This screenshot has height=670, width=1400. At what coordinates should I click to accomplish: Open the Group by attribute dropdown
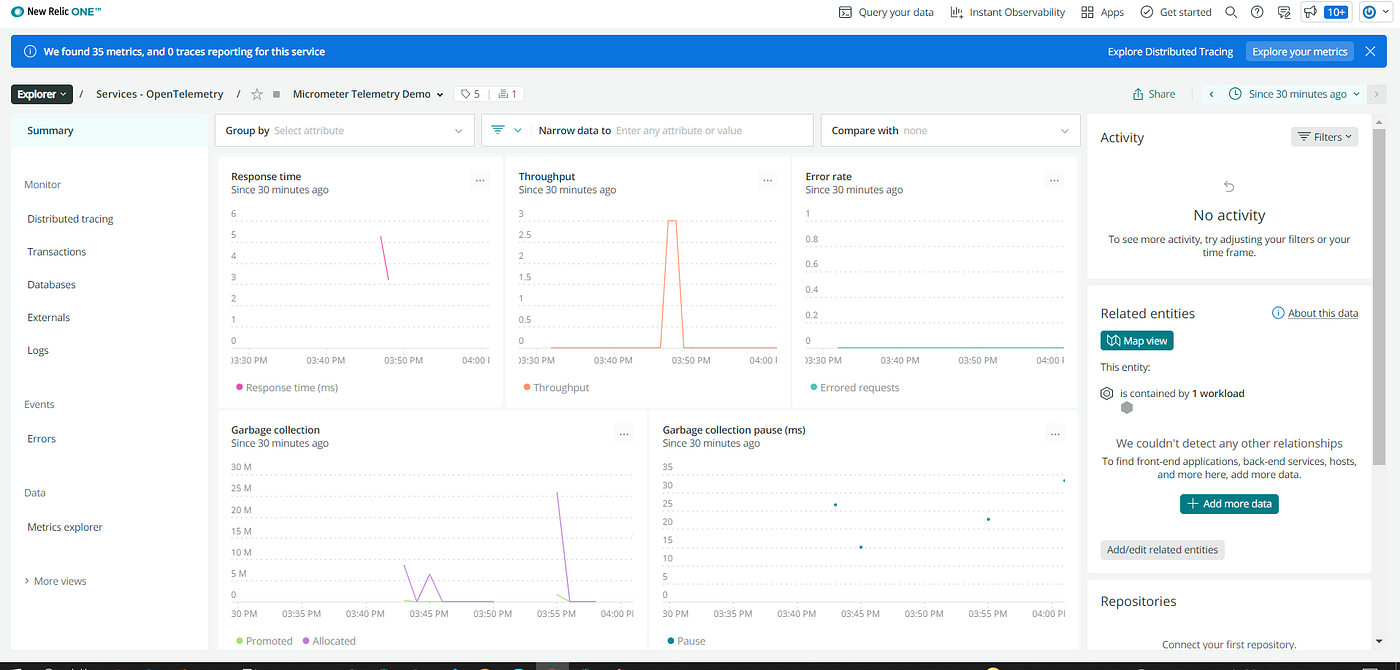coord(344,130)
